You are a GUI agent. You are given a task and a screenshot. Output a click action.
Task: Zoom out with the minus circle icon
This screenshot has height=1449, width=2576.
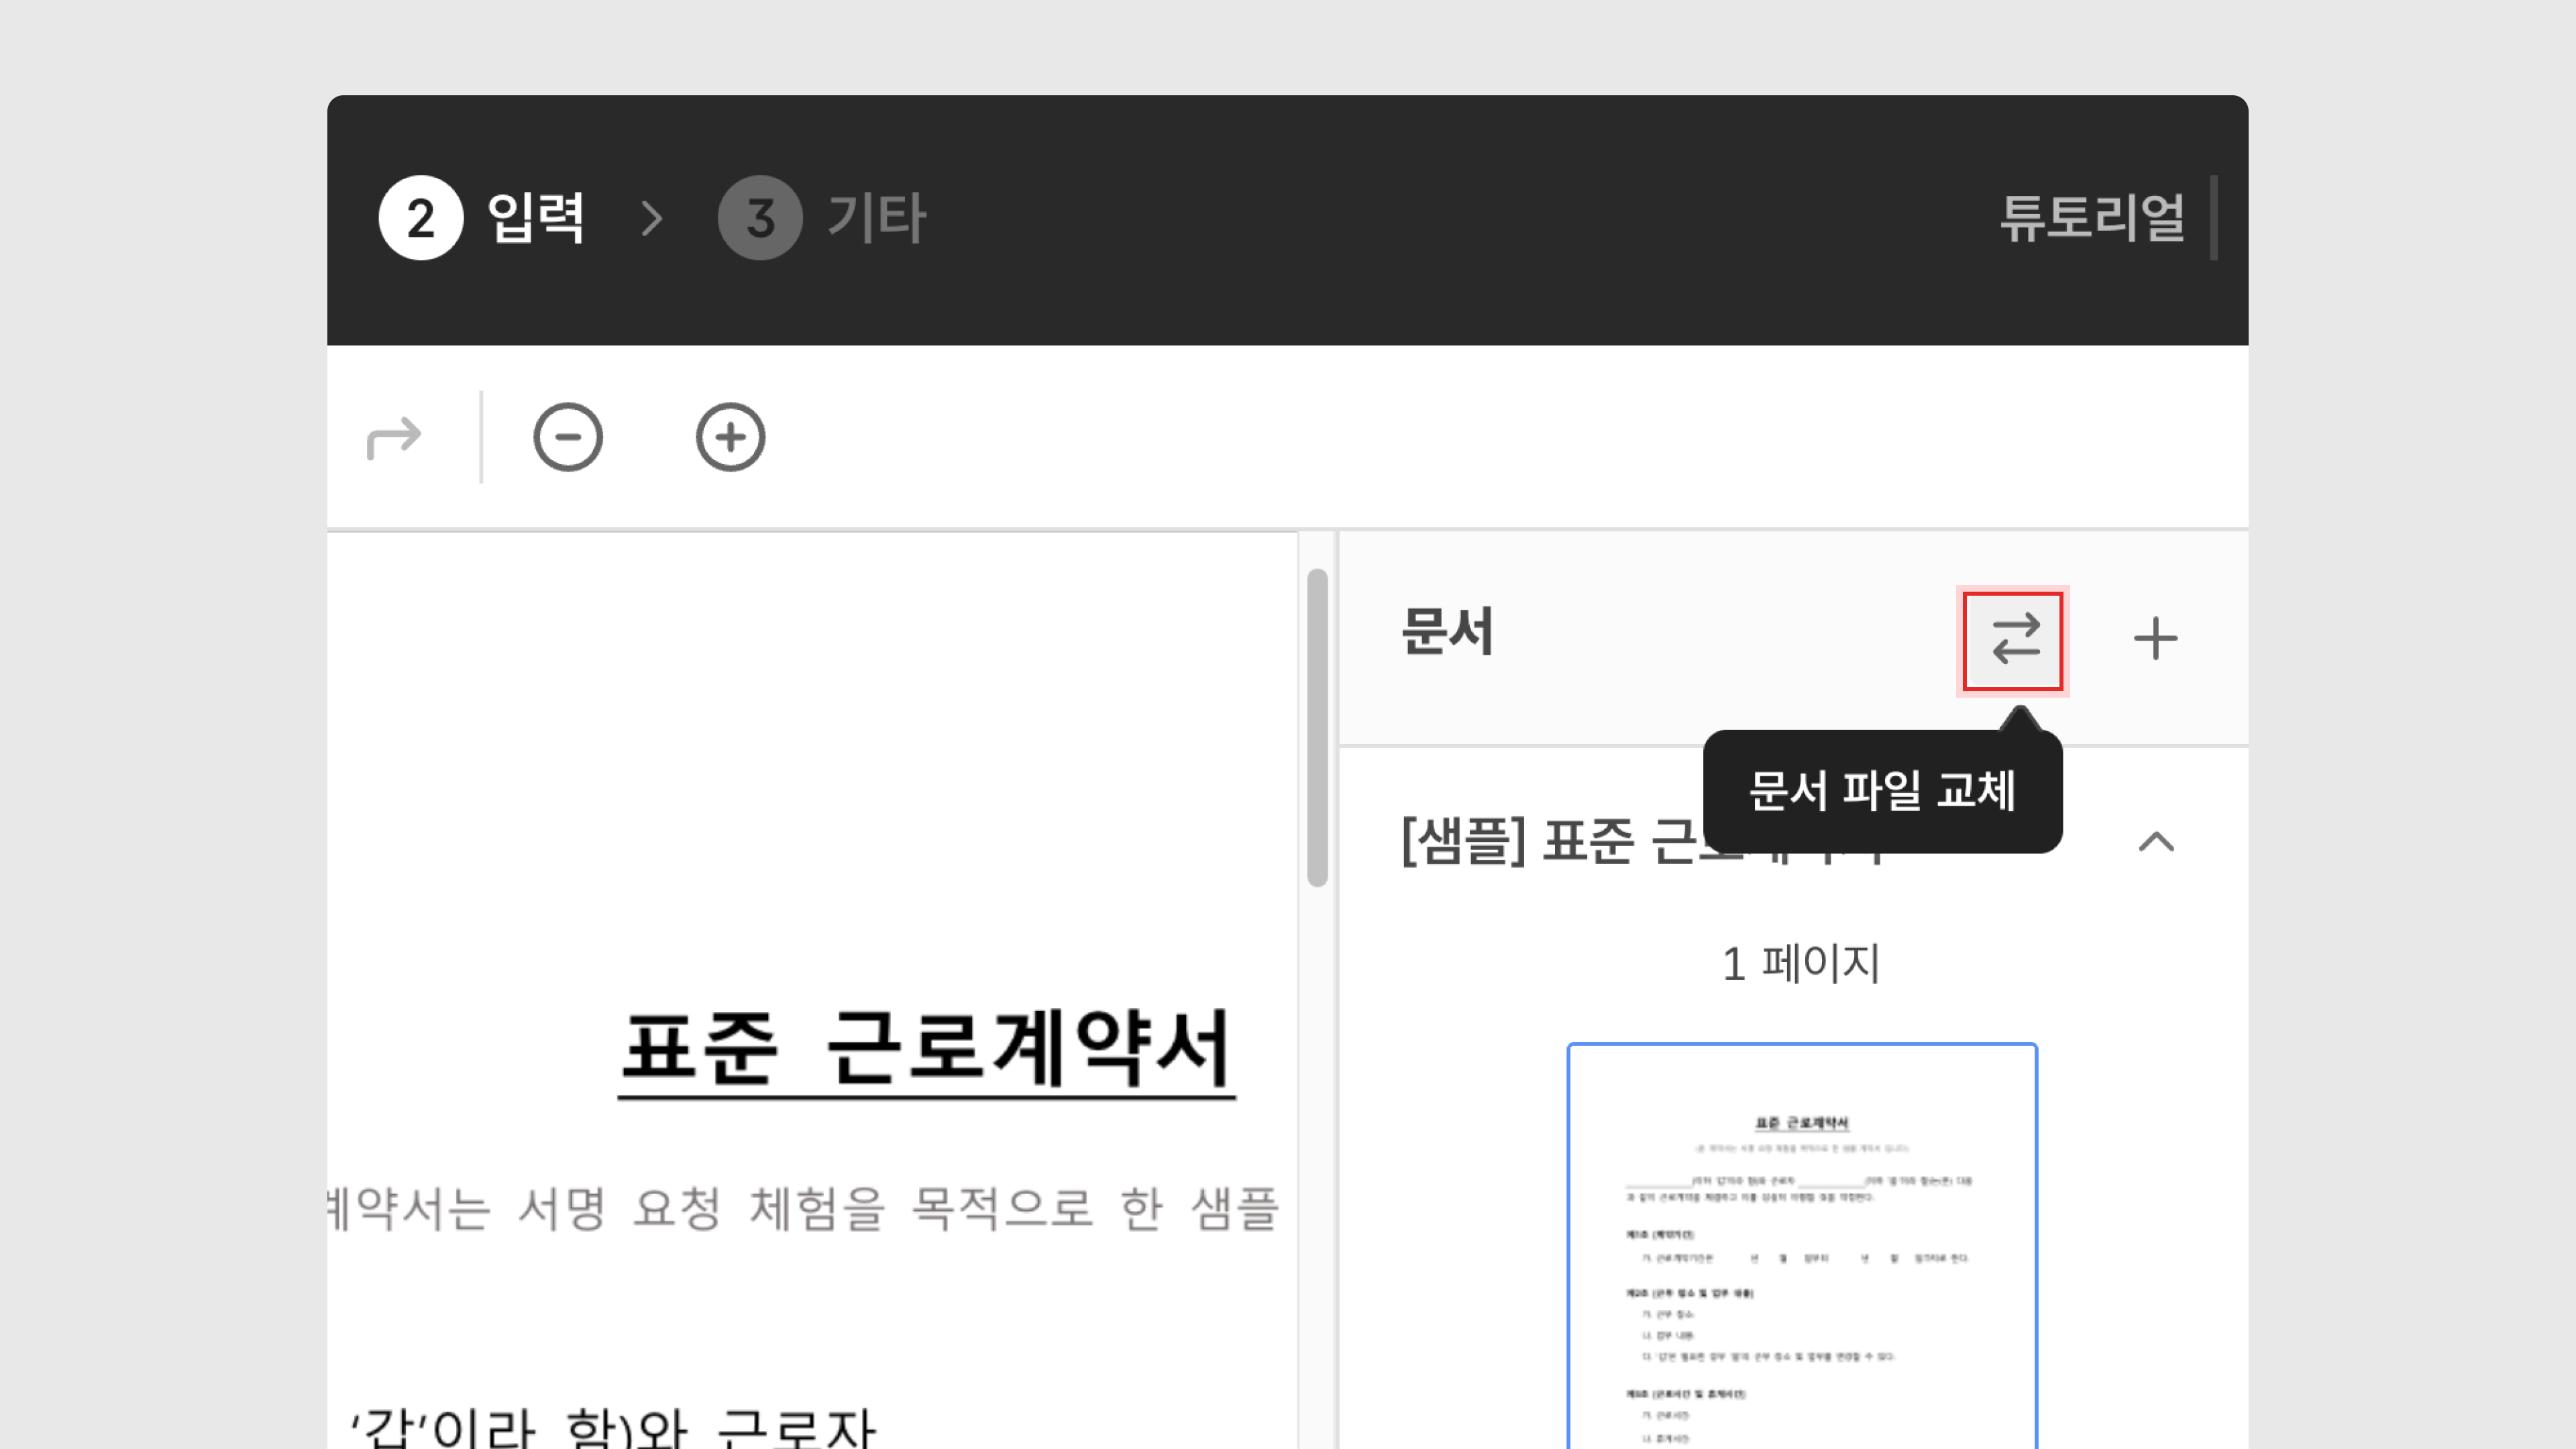(568, 437)
